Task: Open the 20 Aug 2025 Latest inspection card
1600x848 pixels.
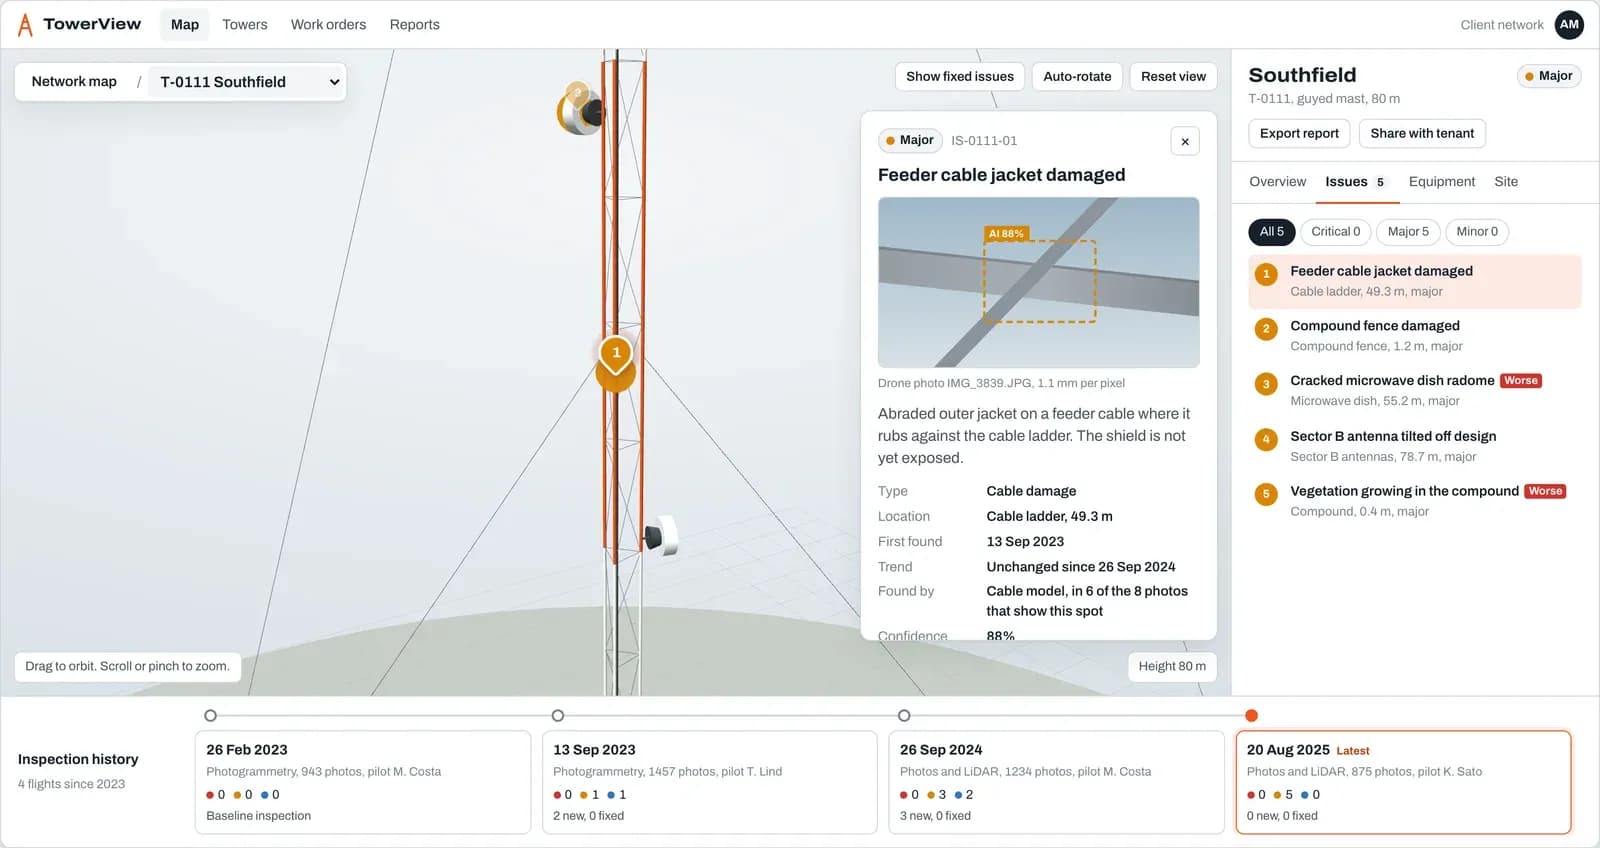Action: tap(1403, 782)
